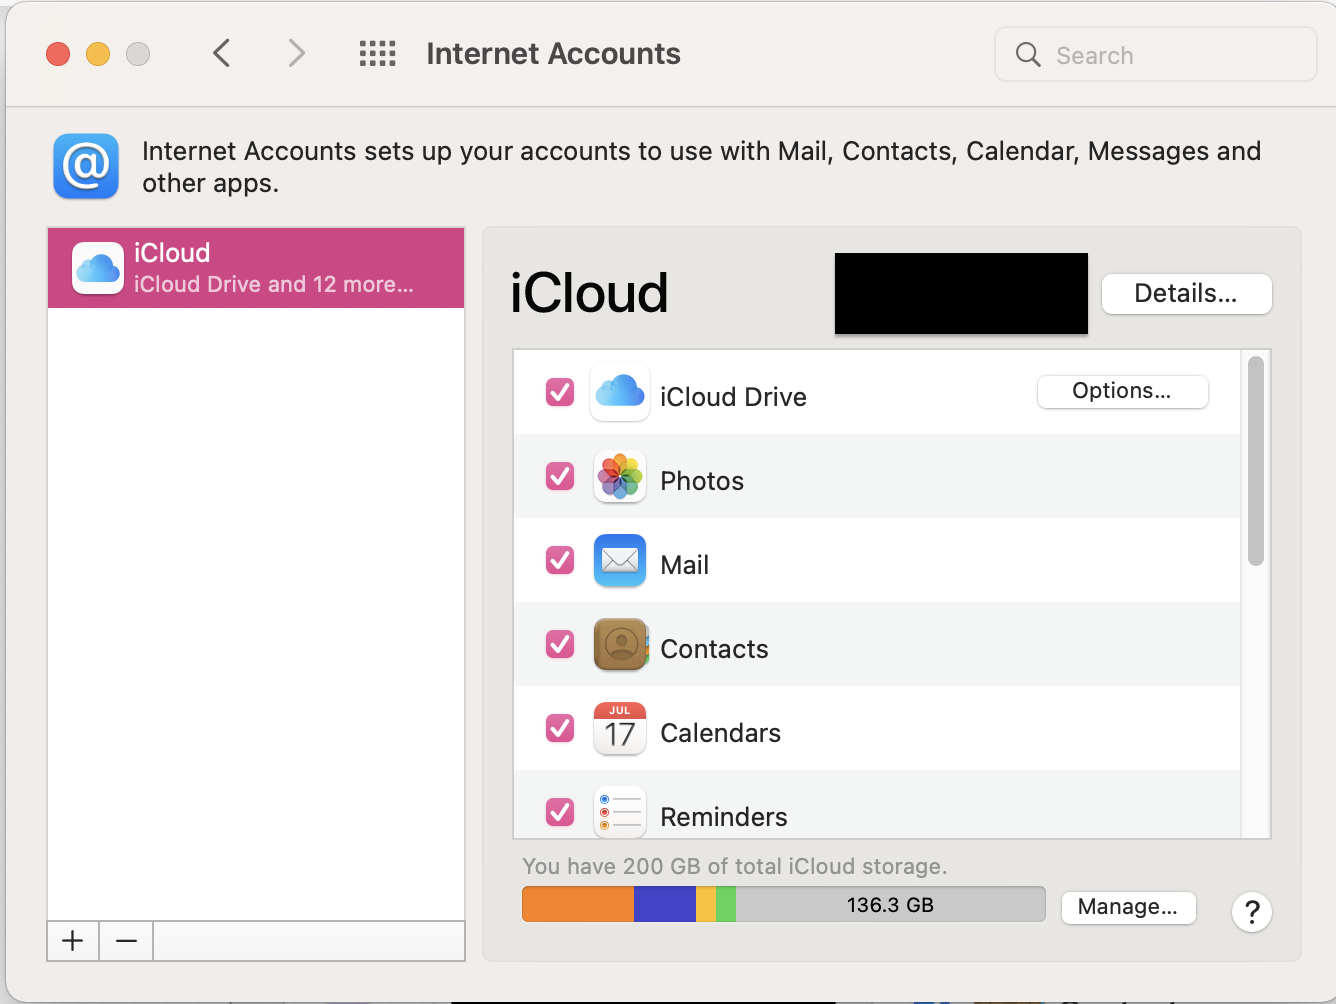Image resolution: width=1336 pixels, height=1004 pixels.
Task: Select the iCloud account in sidebar
Action: [256, 268]
